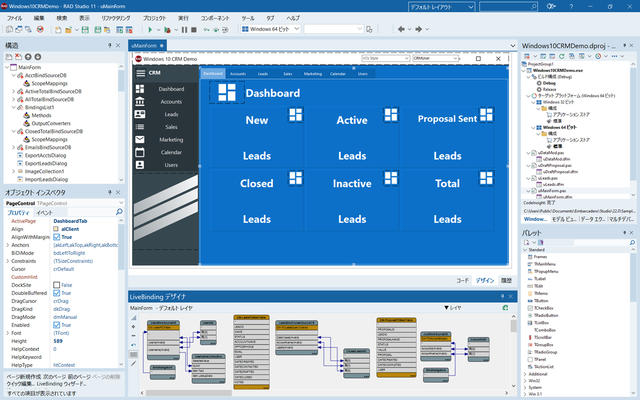Open the default layout dropdown in title bar

click(441, 7)
